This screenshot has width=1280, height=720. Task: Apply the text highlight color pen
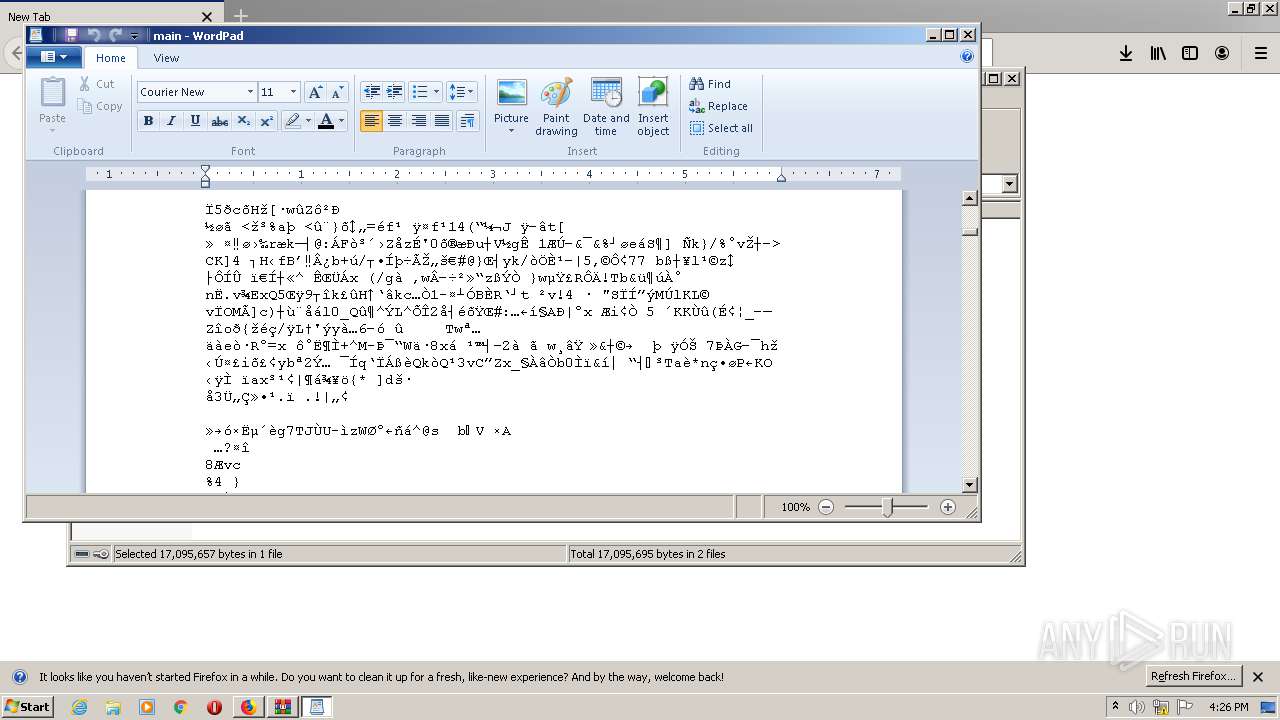292,121
